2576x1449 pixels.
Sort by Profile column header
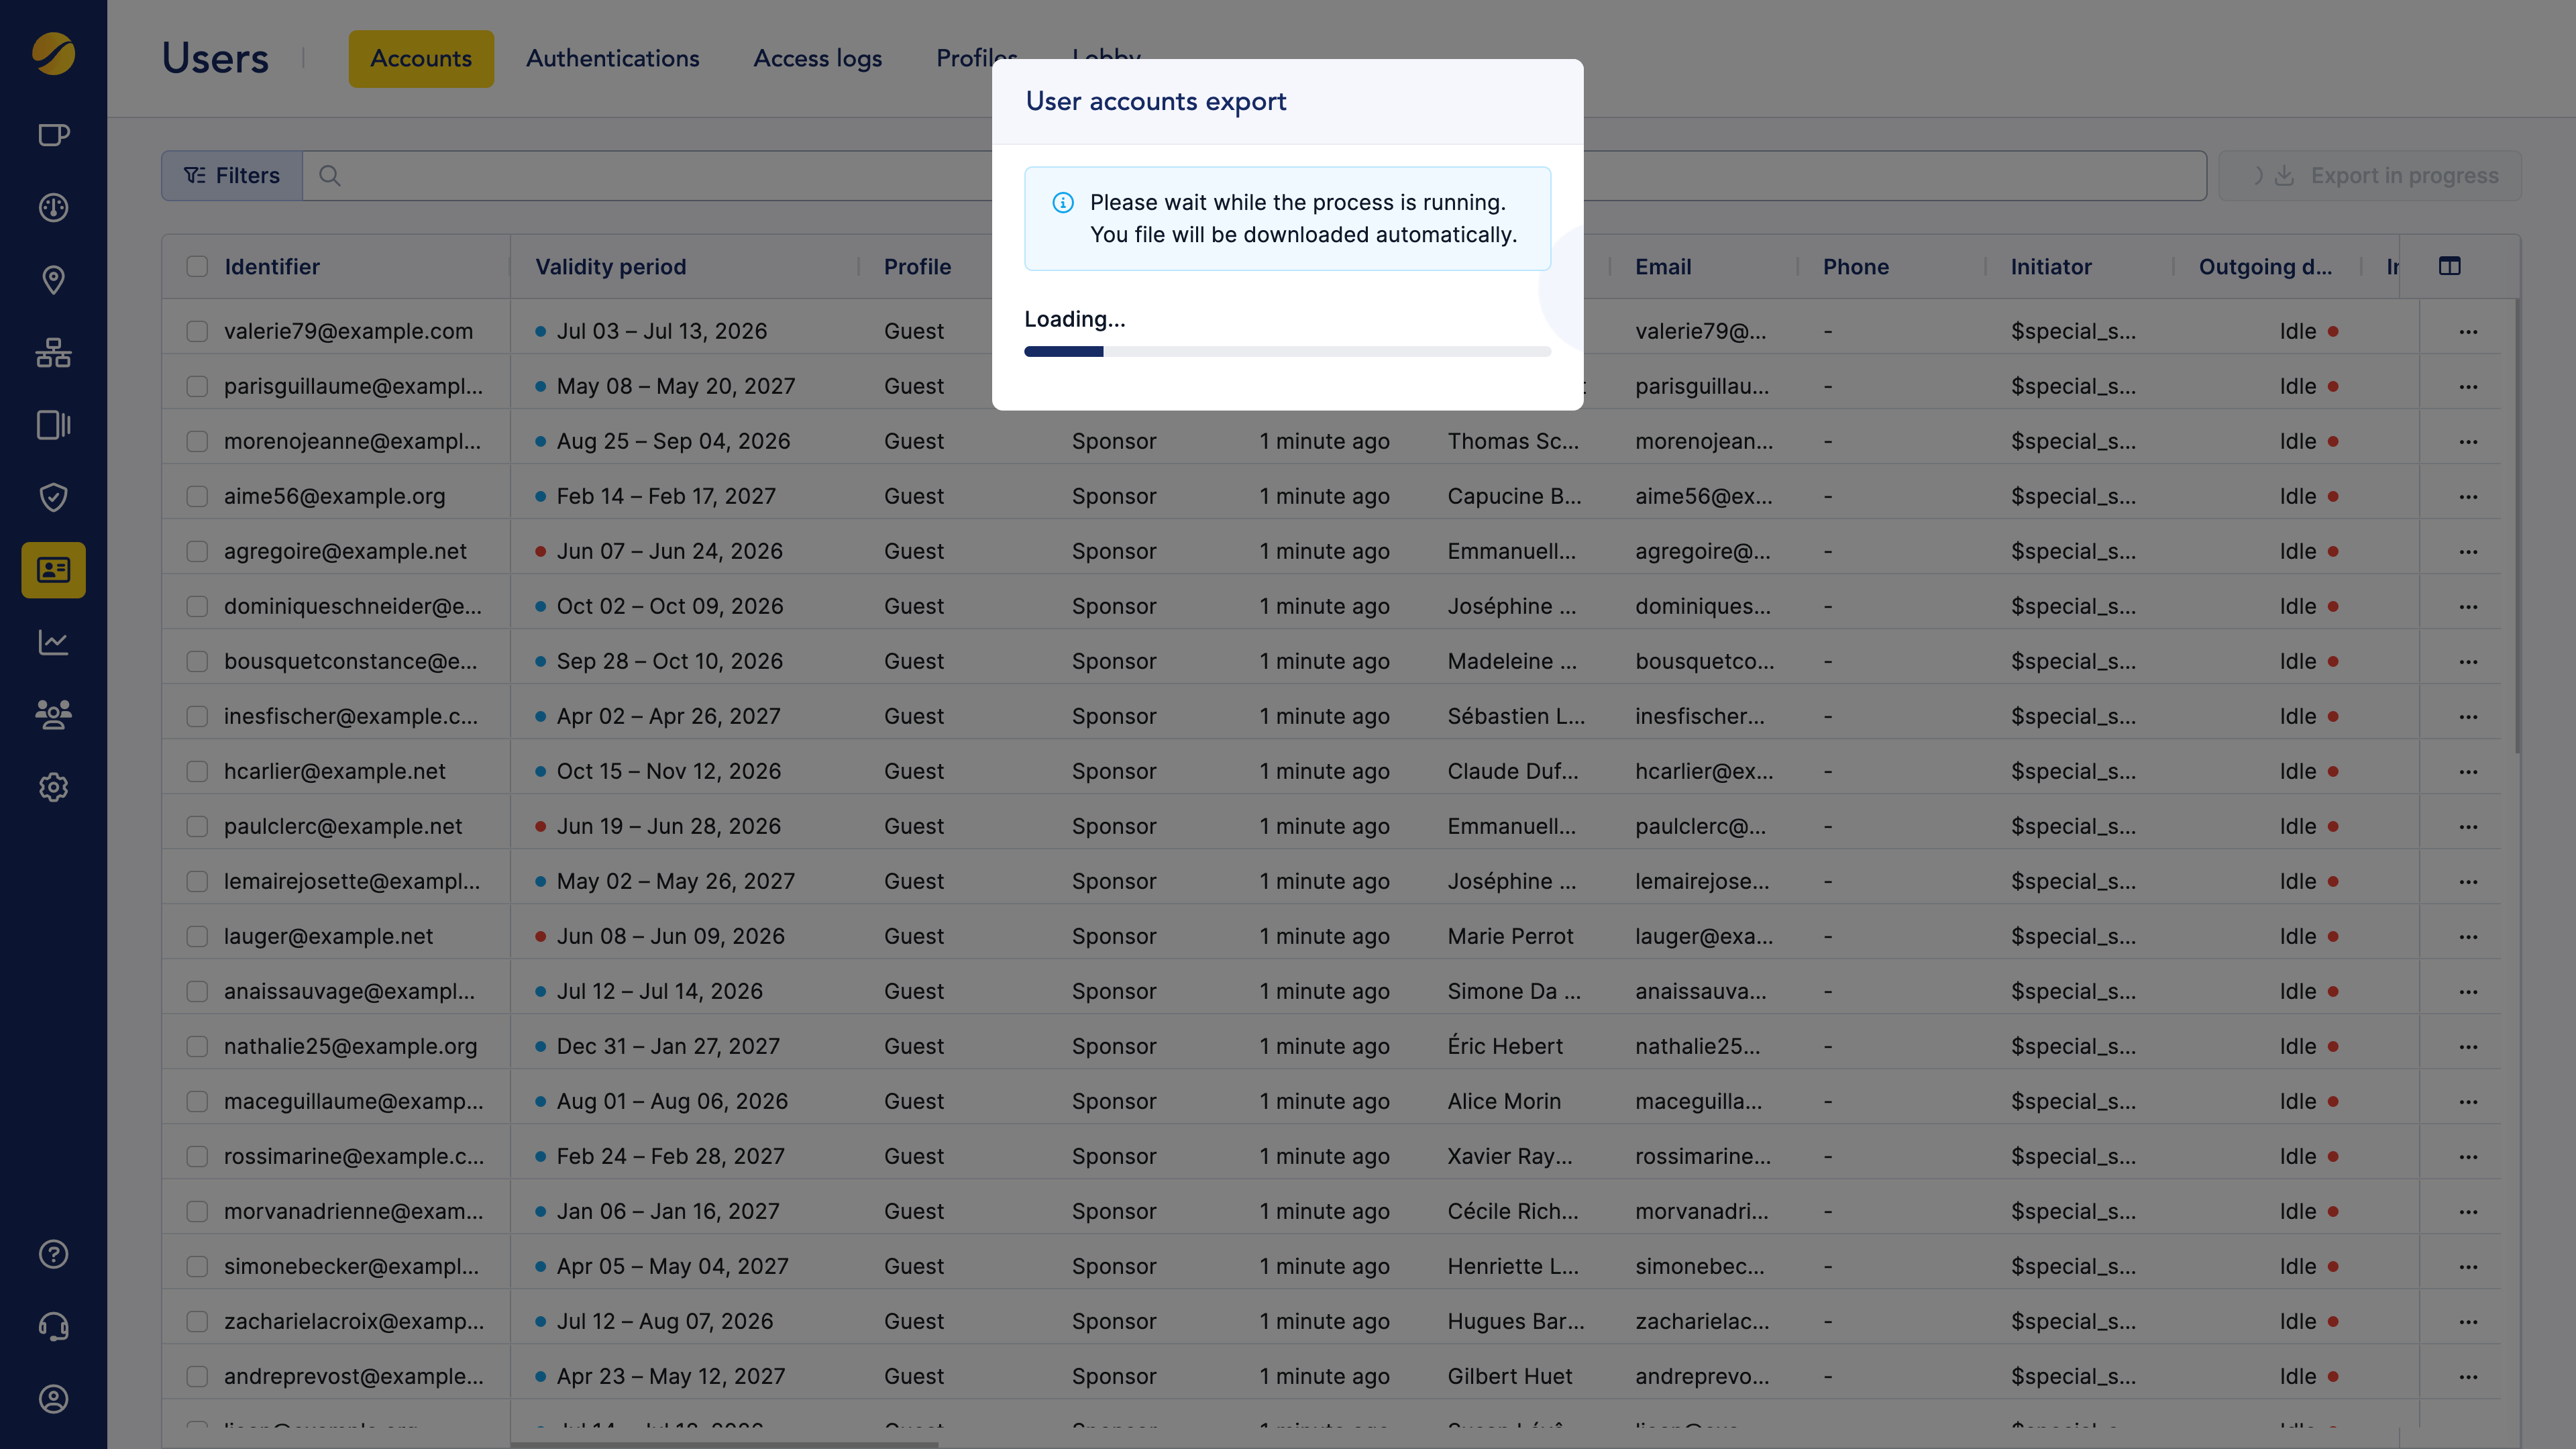[917, 267]
